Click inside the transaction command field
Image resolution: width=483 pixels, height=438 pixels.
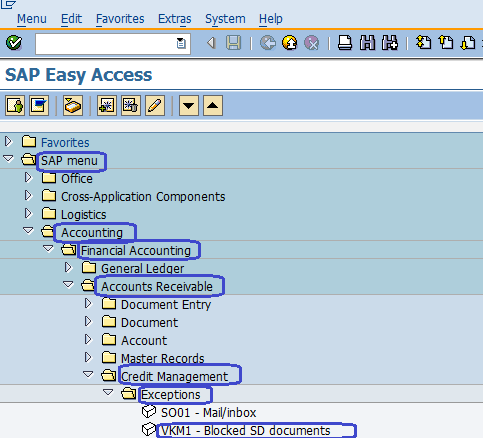pos(106,43)
